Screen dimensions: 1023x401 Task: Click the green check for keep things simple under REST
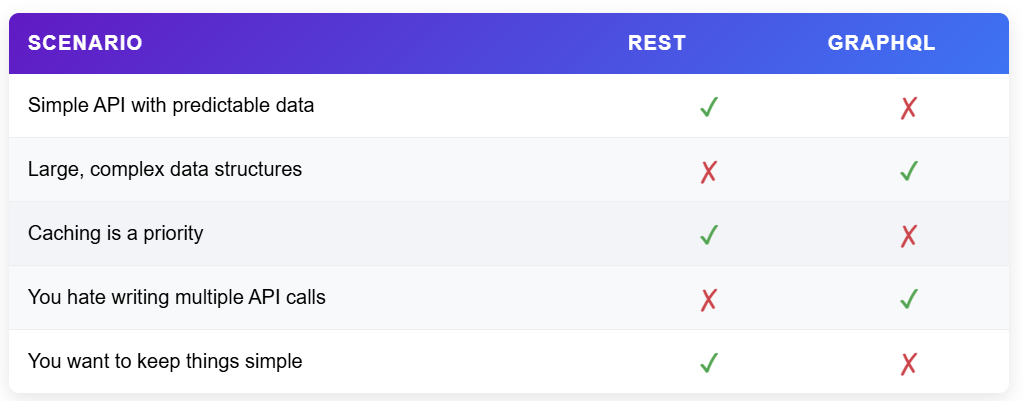(709, 363)
